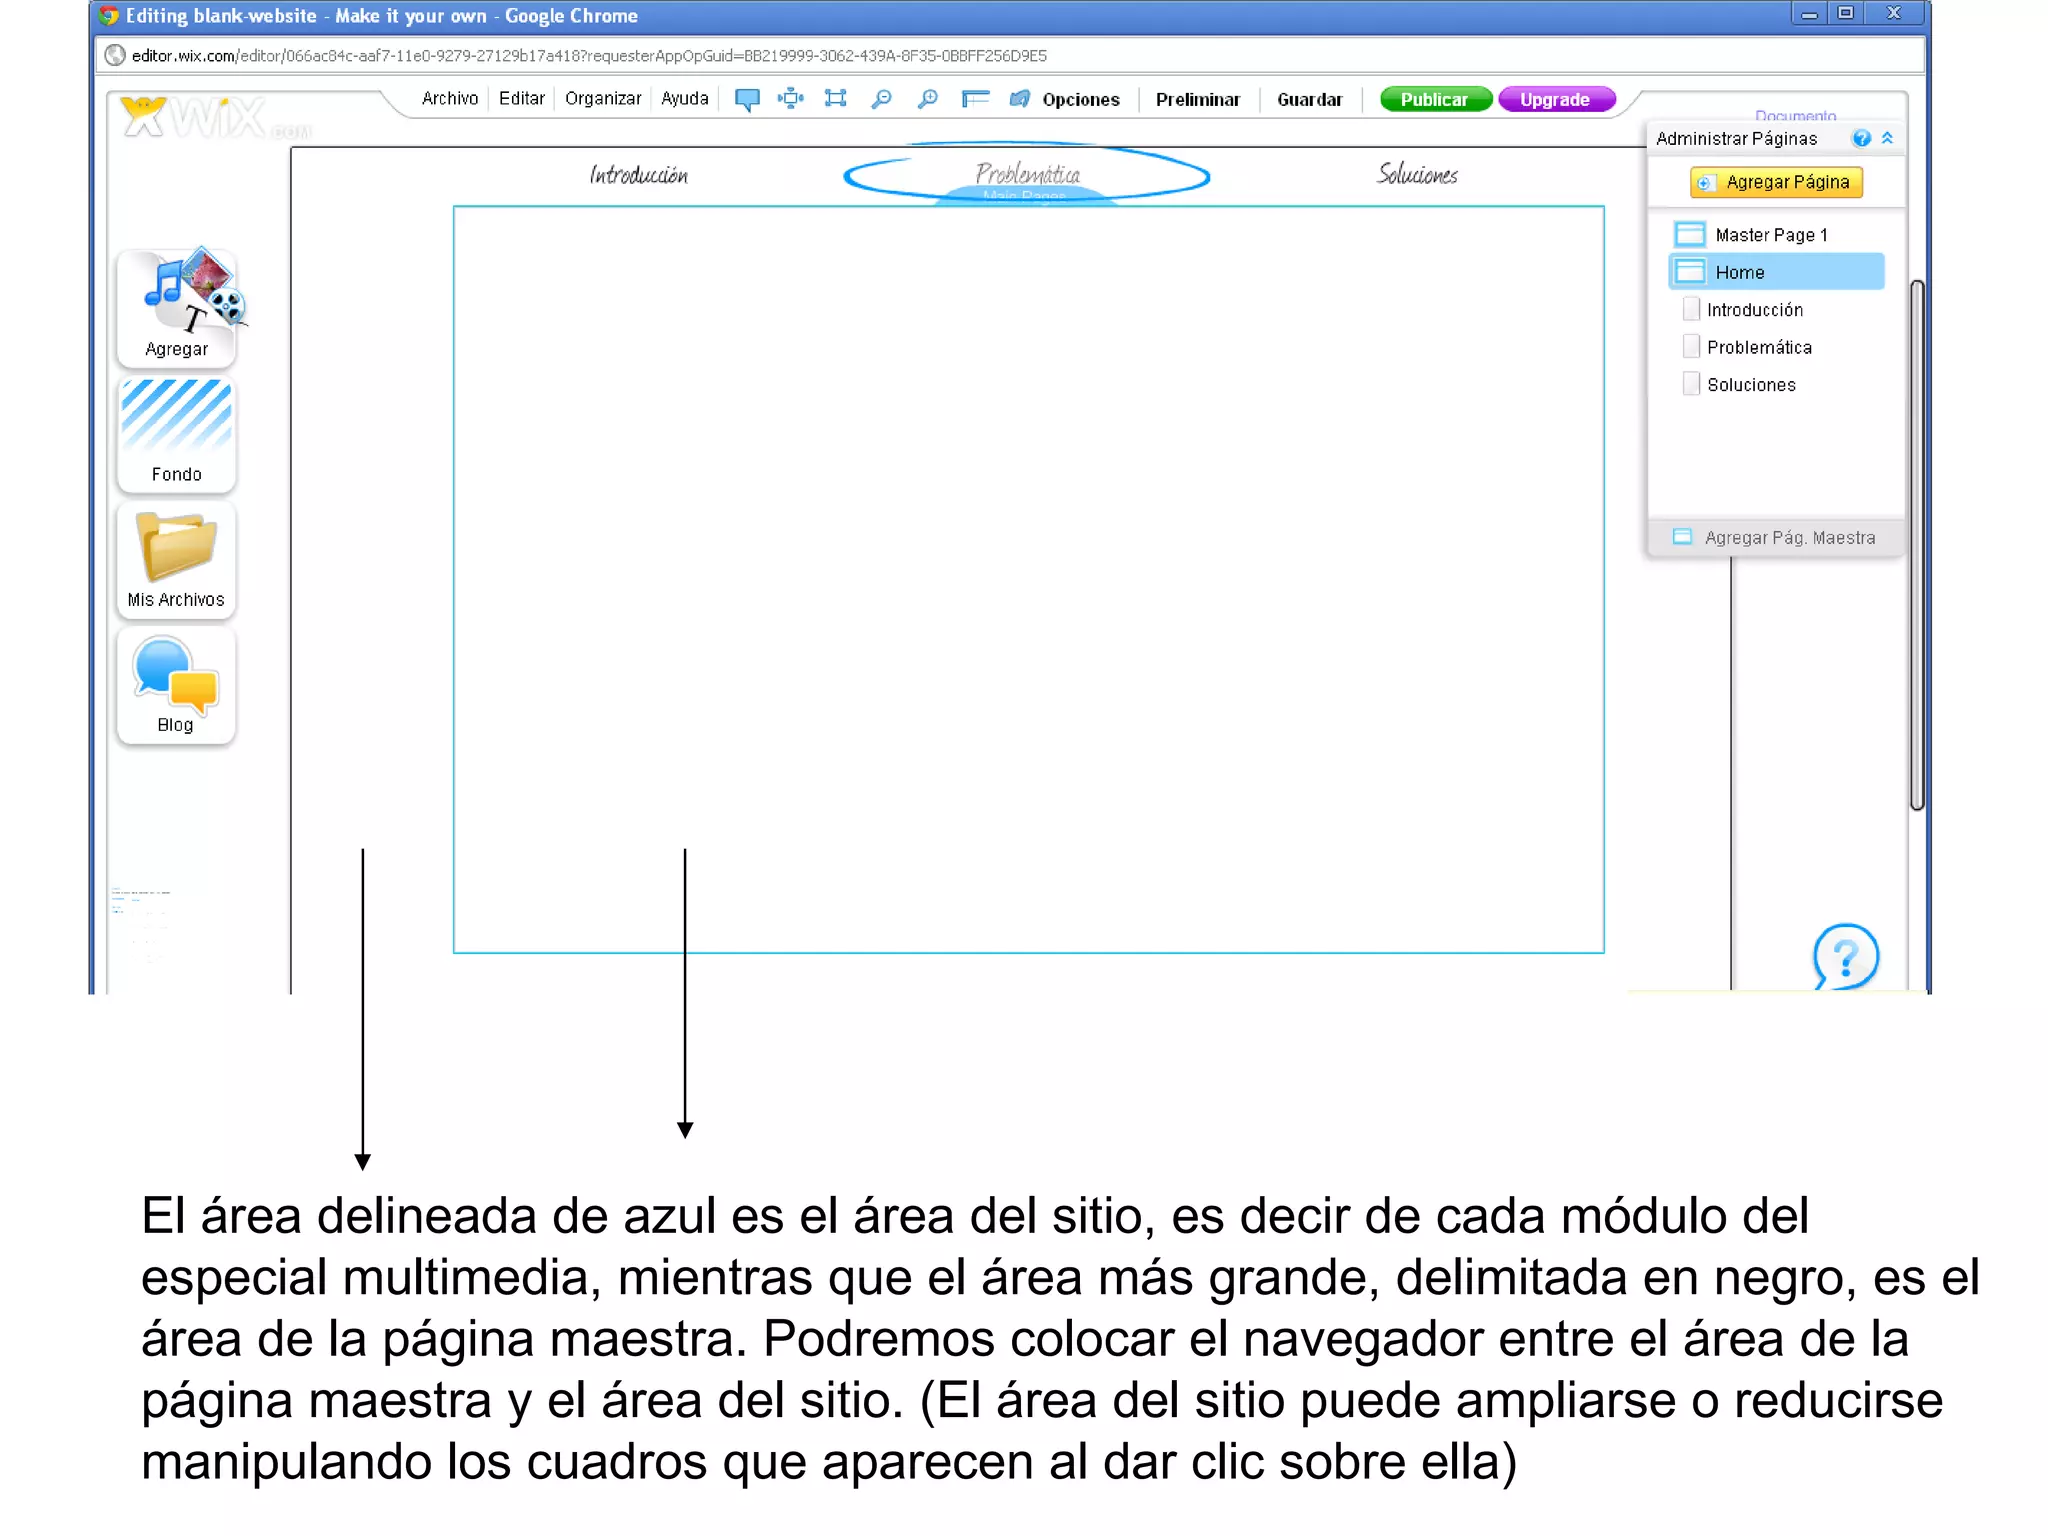This screenshot has width=2048, height=1536.
Task: Toggle the rulers toolbar icon
Action: pyautogui.click(x=975, y=98)
